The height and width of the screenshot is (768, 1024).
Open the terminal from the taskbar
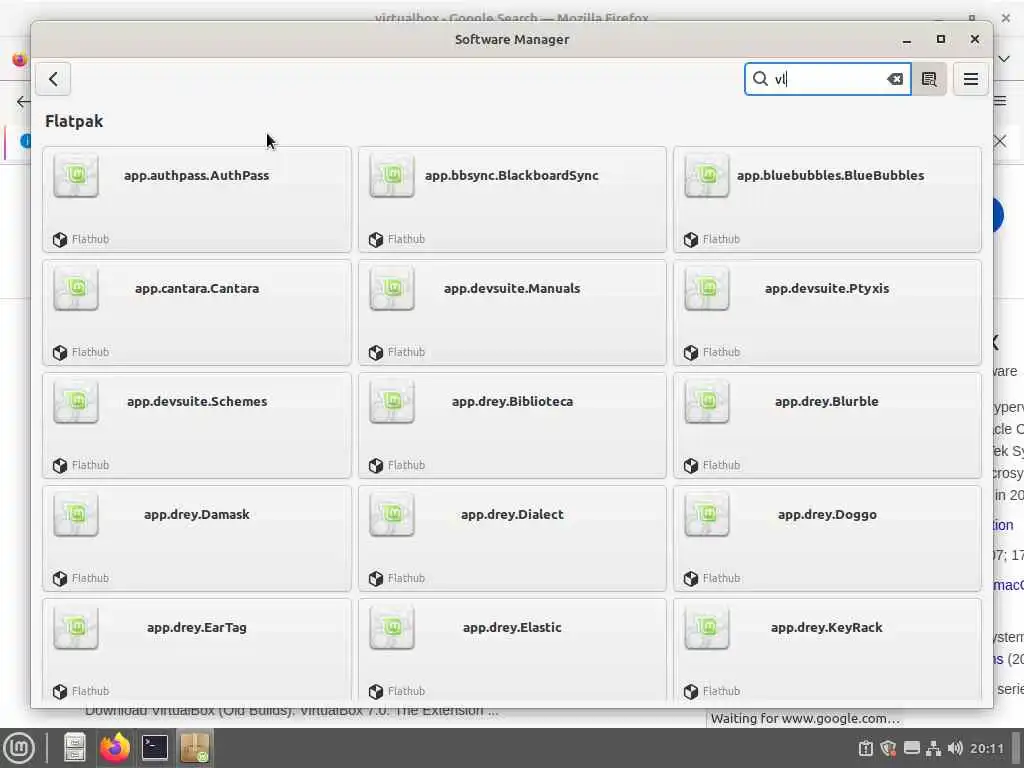tap(155, 748)
